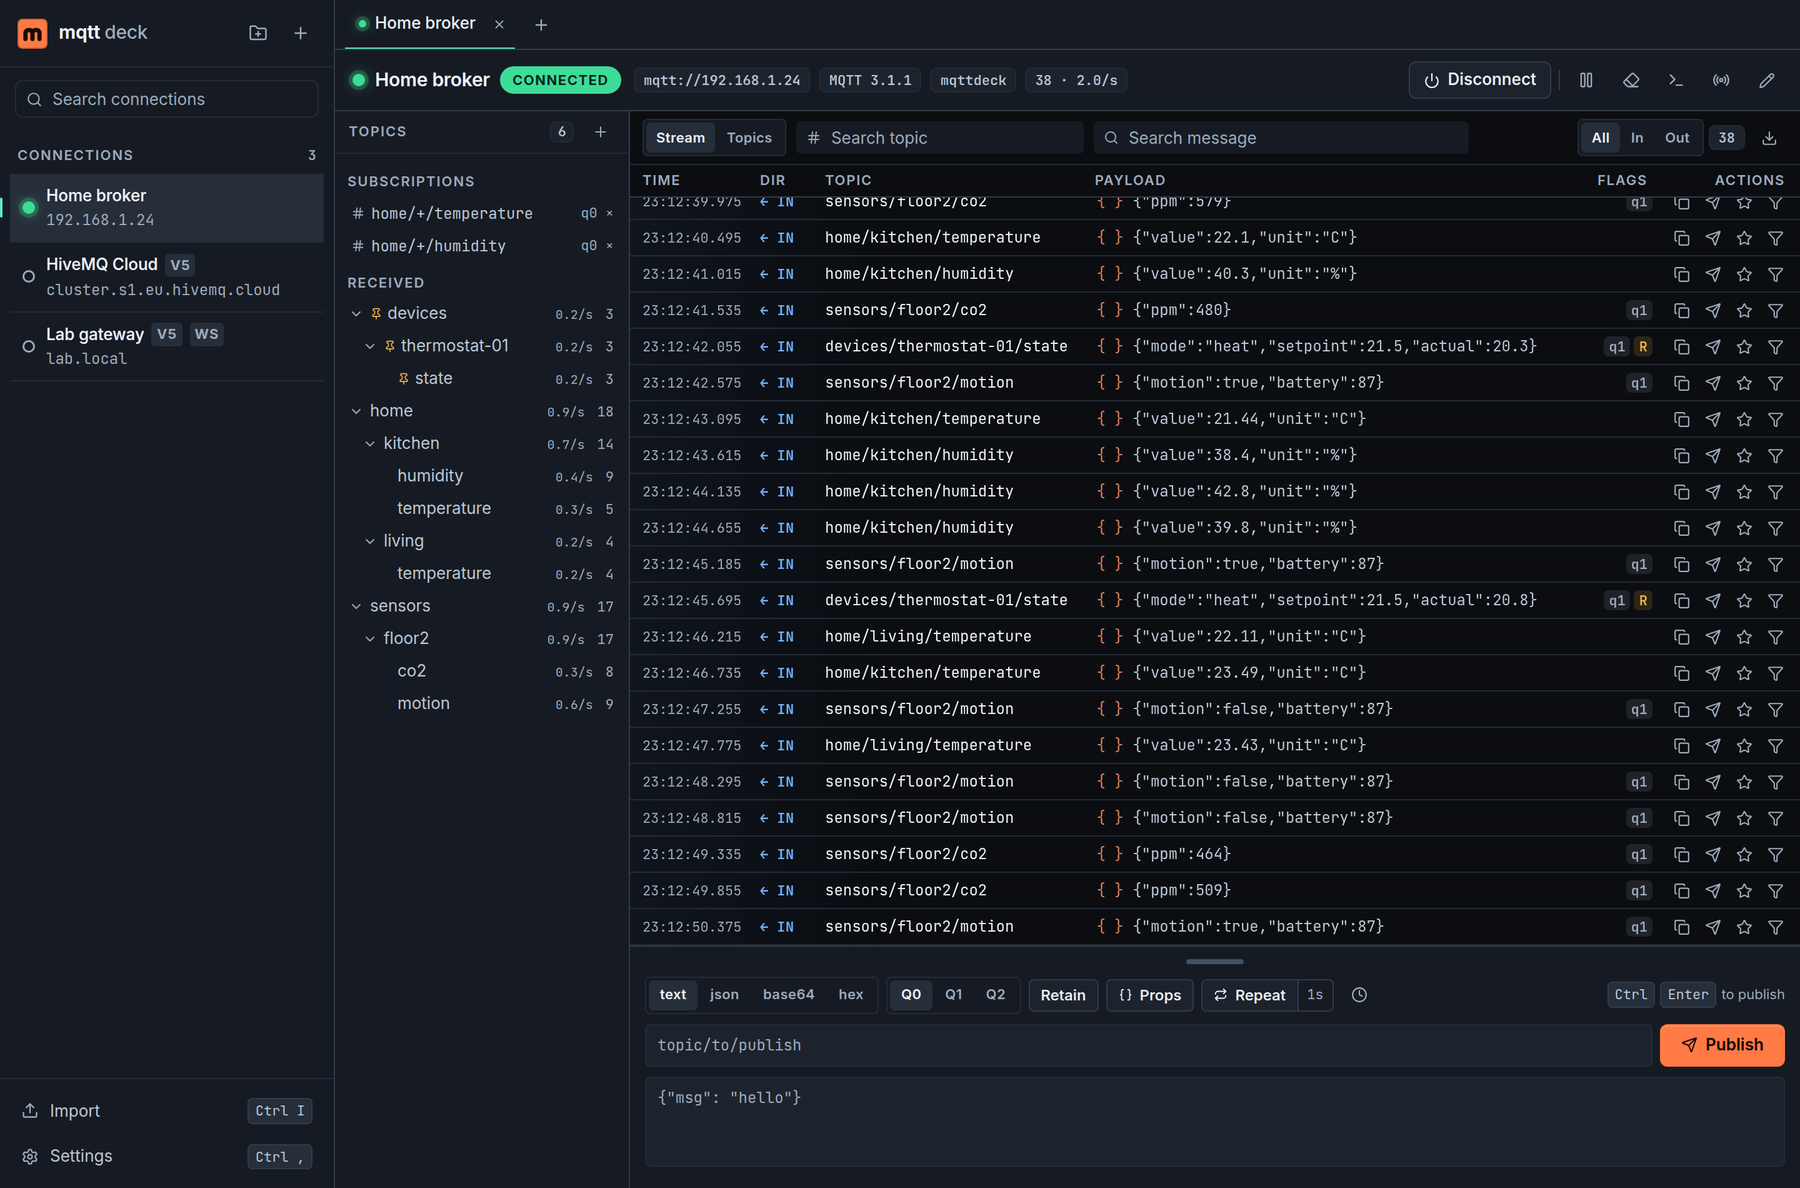The height and width of the screenshot is (1188, 1800).
Task: Show Out direction messages only
Action: (x=1677, y=138)
